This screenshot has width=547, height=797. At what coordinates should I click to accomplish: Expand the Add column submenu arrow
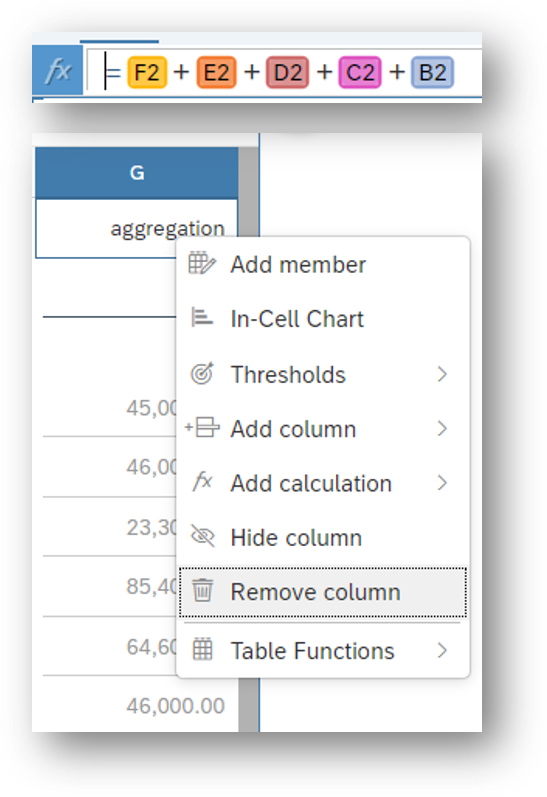(442, 428)
